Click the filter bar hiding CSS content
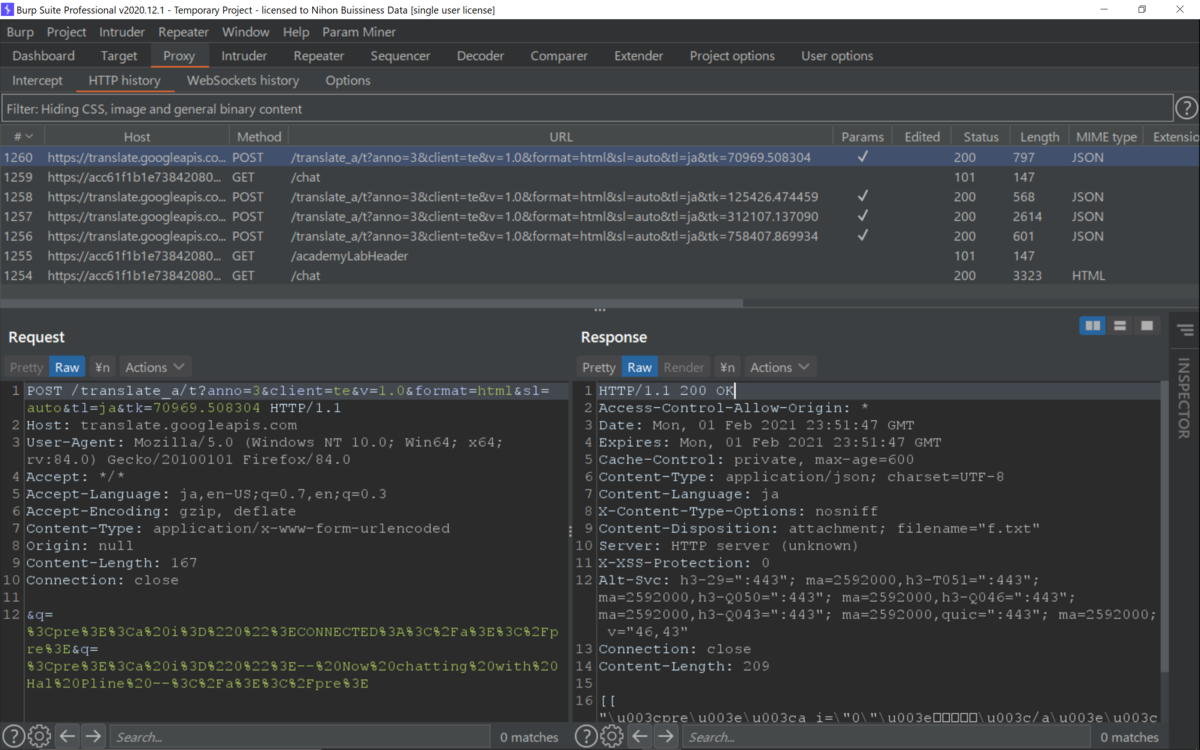Image resolution: width=1200 pixels, height=750 pixels. point(587,108)
